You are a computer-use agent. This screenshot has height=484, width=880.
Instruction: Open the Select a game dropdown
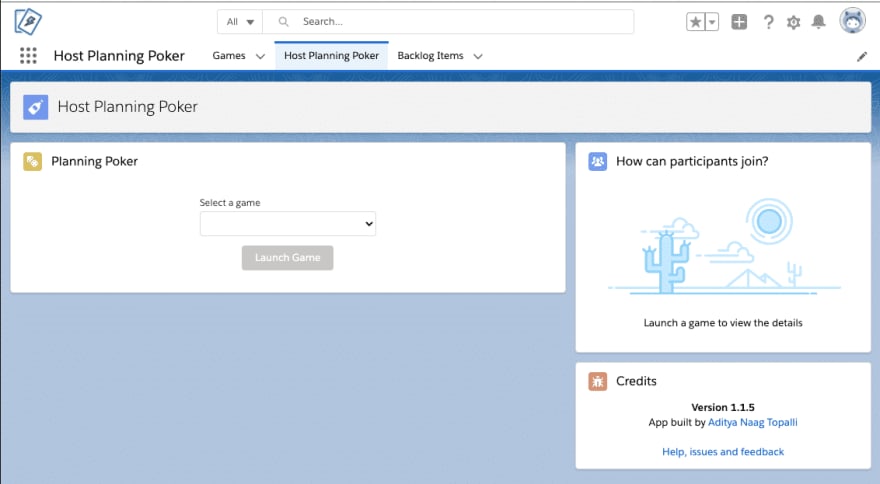point(288,223)
